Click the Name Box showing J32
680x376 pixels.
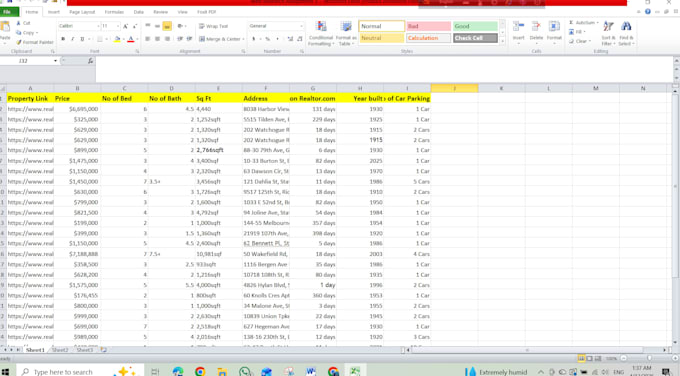(27, 61)
